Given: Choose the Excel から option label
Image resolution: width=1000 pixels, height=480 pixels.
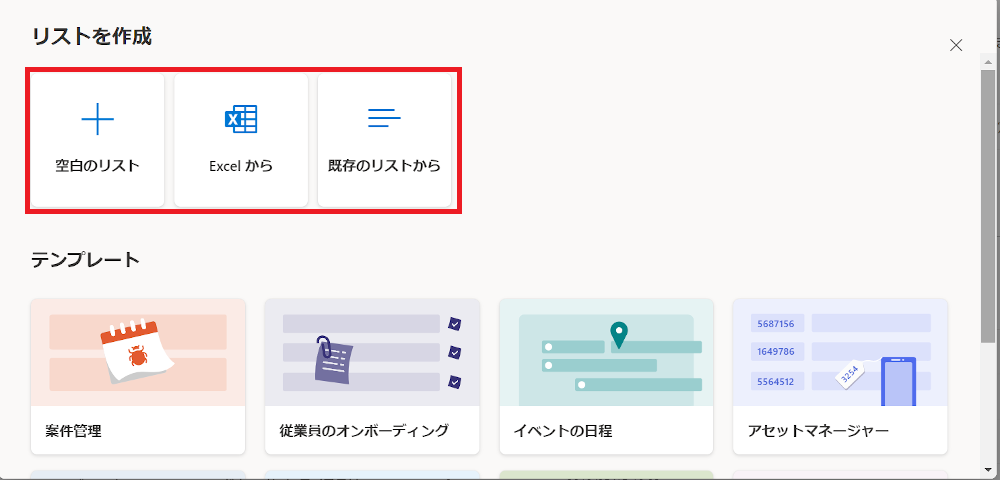Looking at the screenshot, I should [241, 166].
